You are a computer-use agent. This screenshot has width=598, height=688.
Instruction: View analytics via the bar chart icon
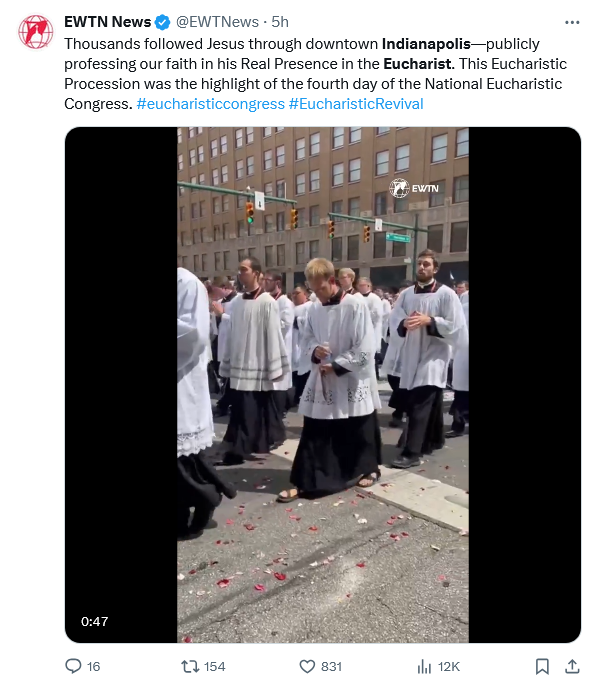point(424,666)
